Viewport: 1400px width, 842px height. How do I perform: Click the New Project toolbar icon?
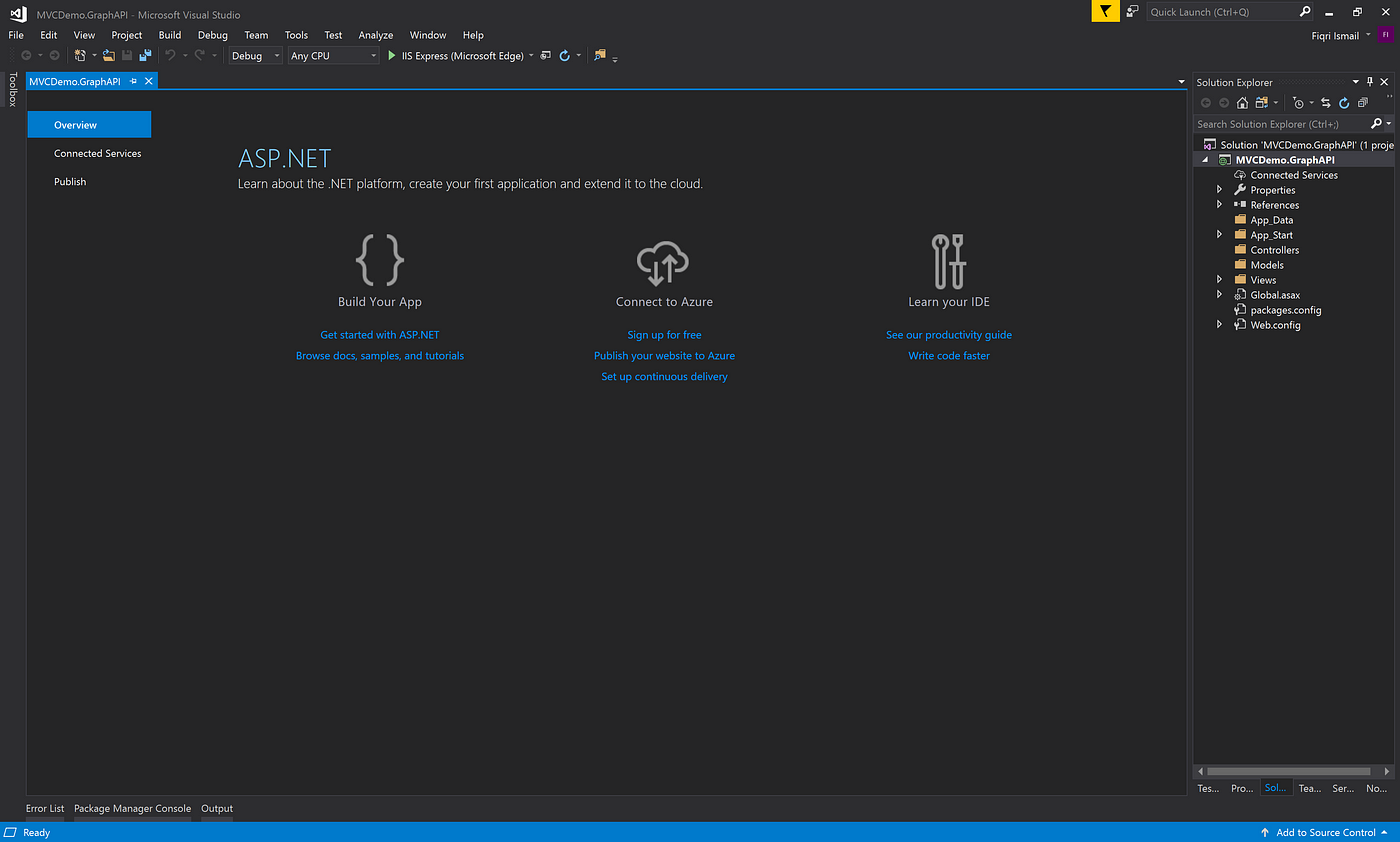point(80,56)
